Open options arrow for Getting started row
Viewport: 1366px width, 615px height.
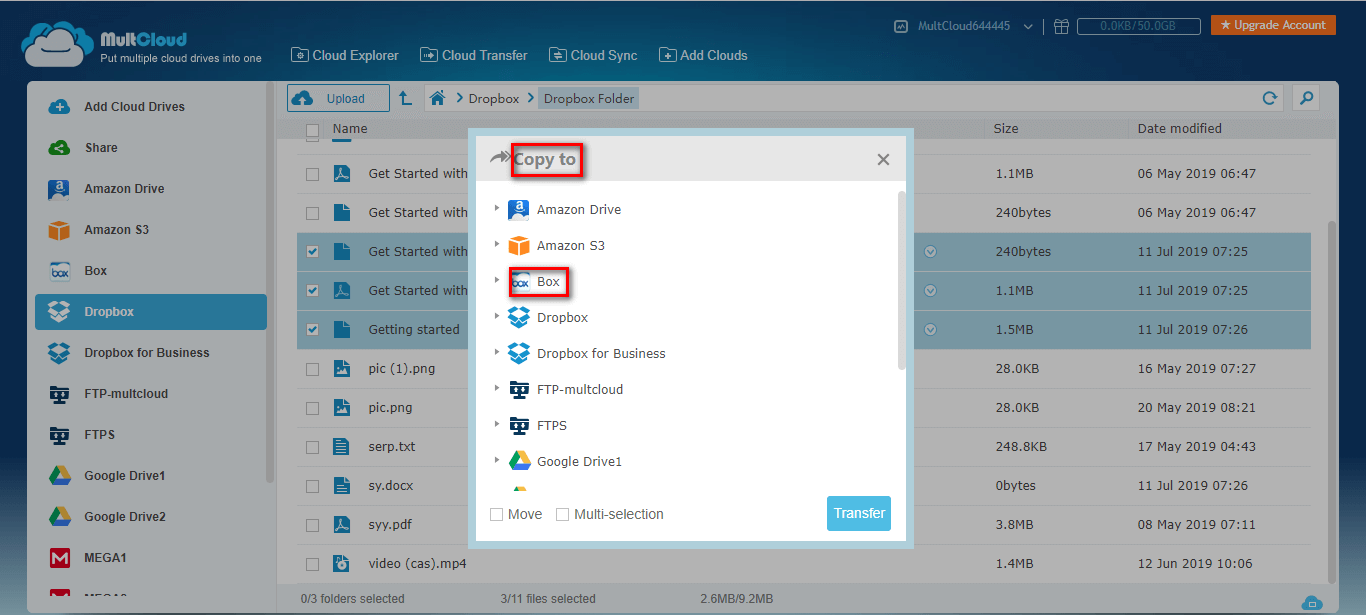point(930,330)
